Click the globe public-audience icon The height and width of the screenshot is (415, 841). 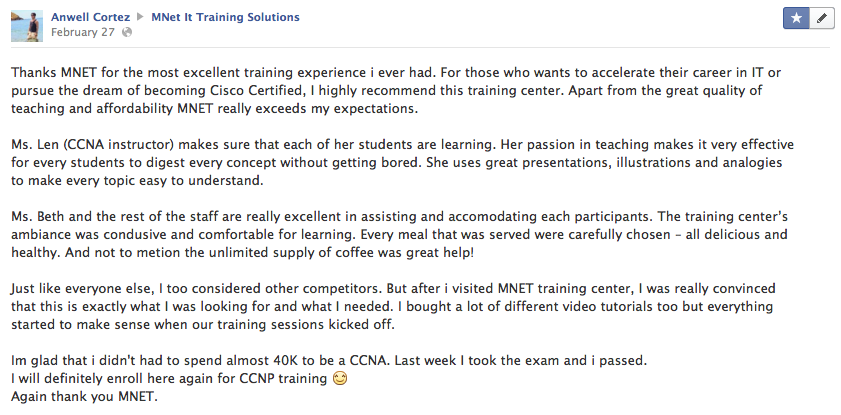pos(126,32)
